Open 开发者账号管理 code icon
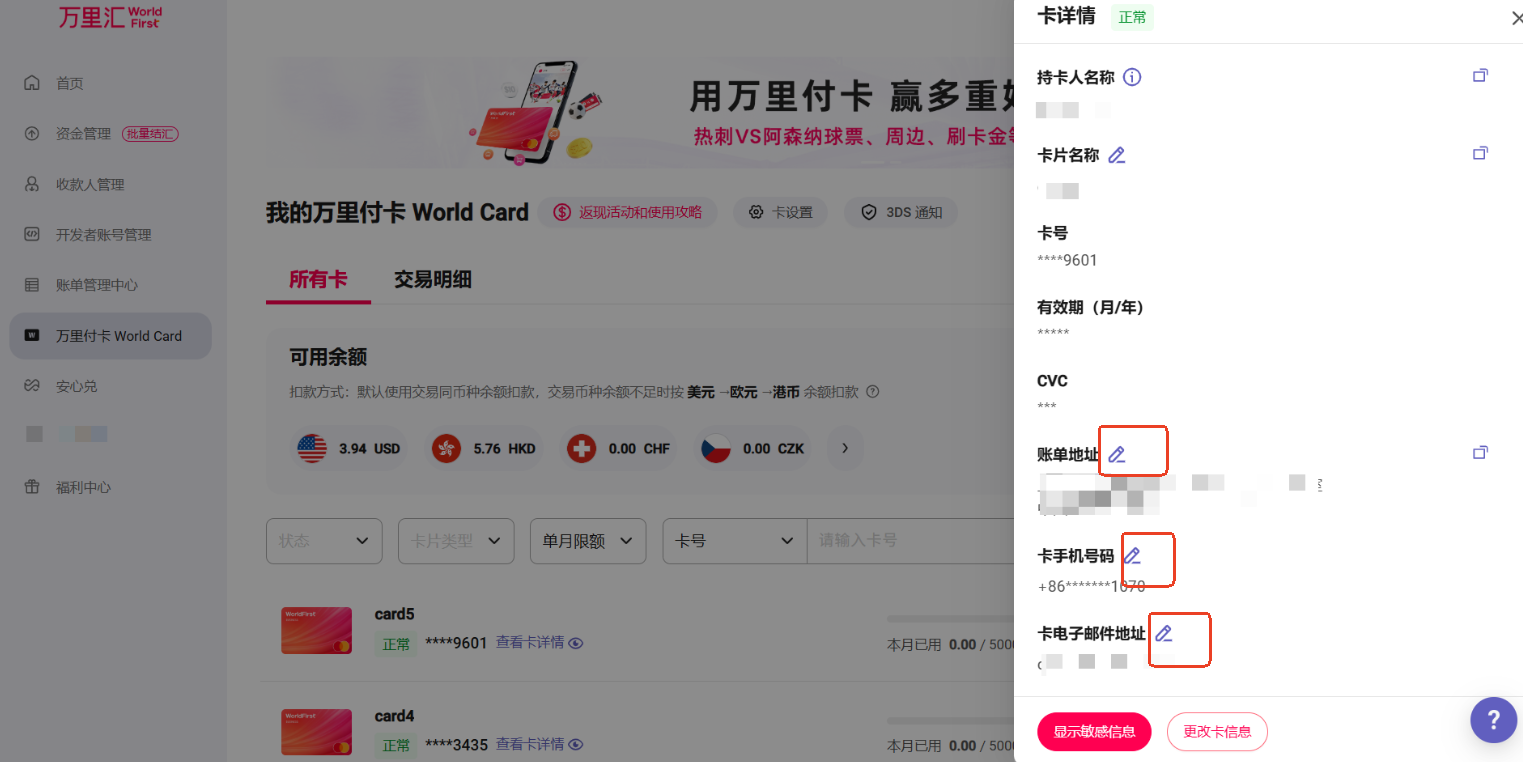The width and height of the screenshot is (1523, 762). [x=32, y=234]
